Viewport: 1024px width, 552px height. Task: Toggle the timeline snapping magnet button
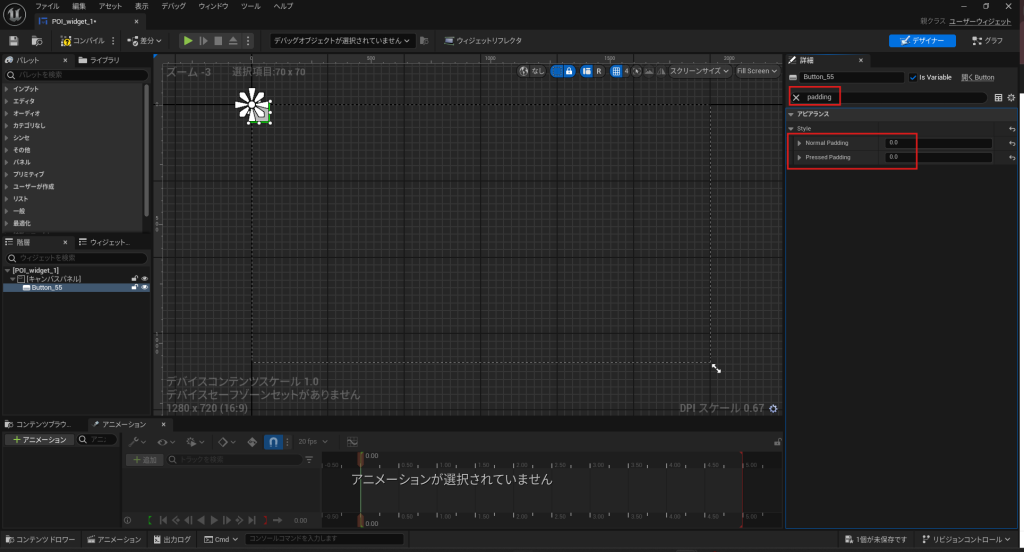click(273, 441)
